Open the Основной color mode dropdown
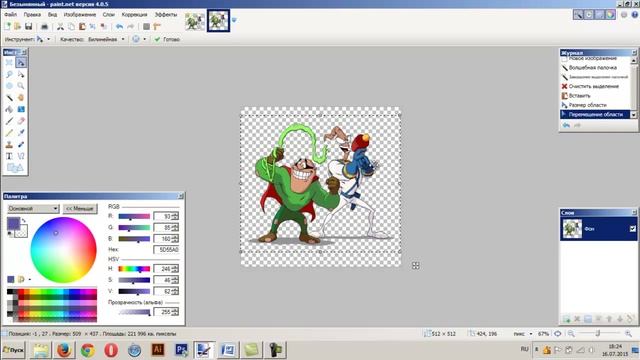 33,209
